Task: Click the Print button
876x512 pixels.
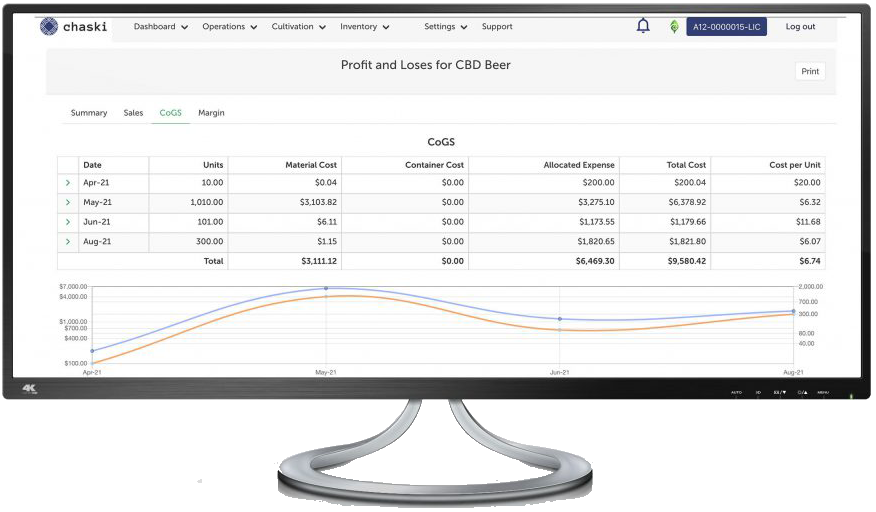Action: click(810, 72)
